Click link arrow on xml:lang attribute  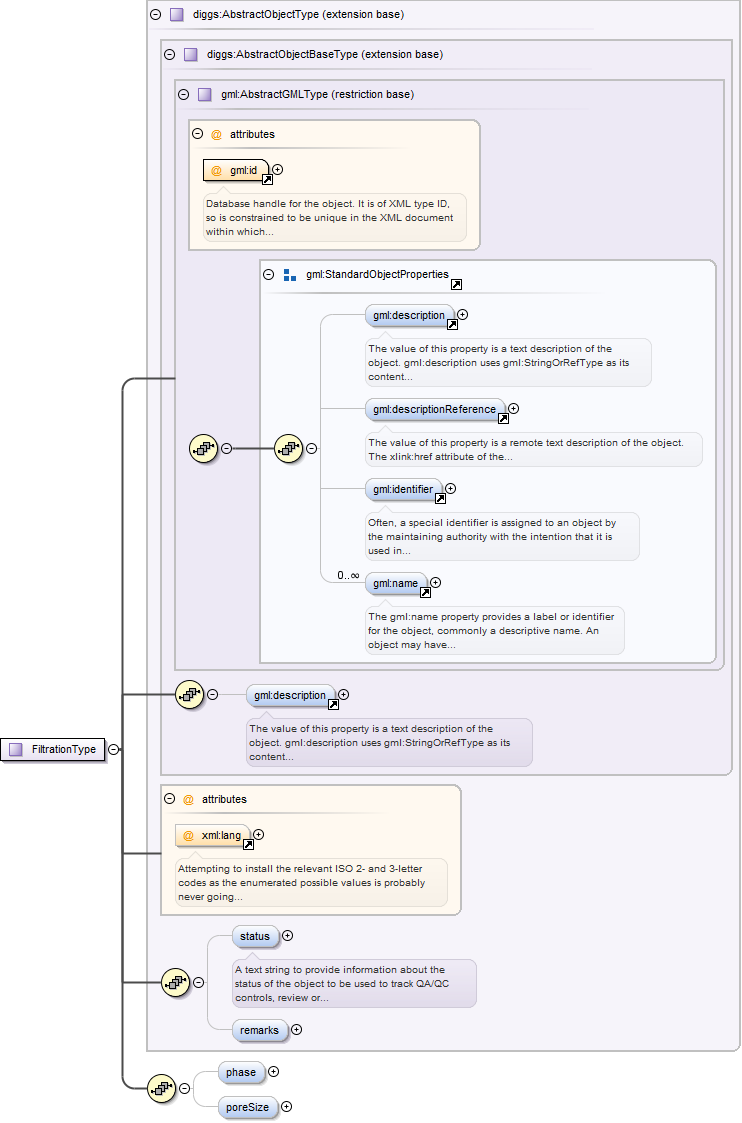pyautogui.click(x=248, y=845)
